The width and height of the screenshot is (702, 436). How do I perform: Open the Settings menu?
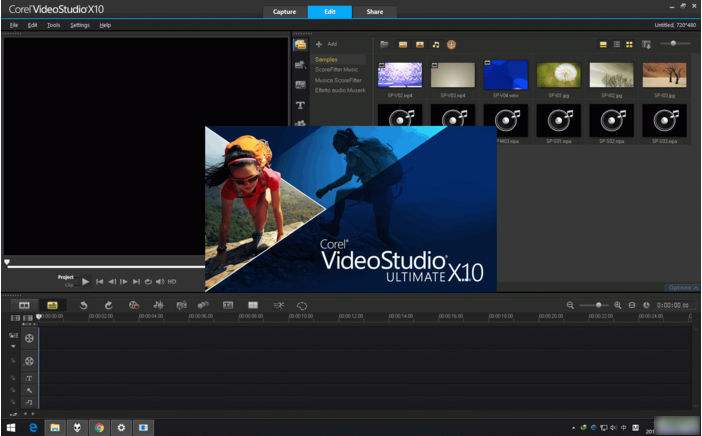click(80, 26)
